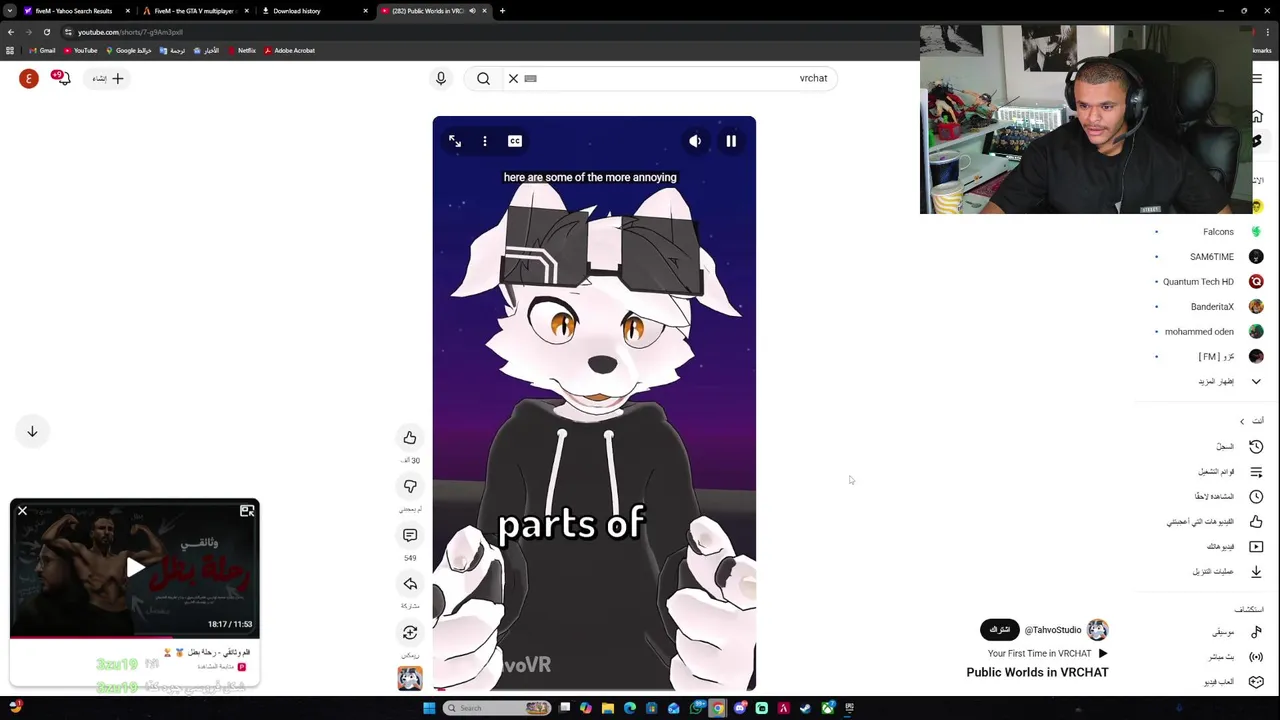Open File Explorer from the taskbar
Image resolution: width=1280 pixels, height=720 pixels.
click(x=608, y=708)
